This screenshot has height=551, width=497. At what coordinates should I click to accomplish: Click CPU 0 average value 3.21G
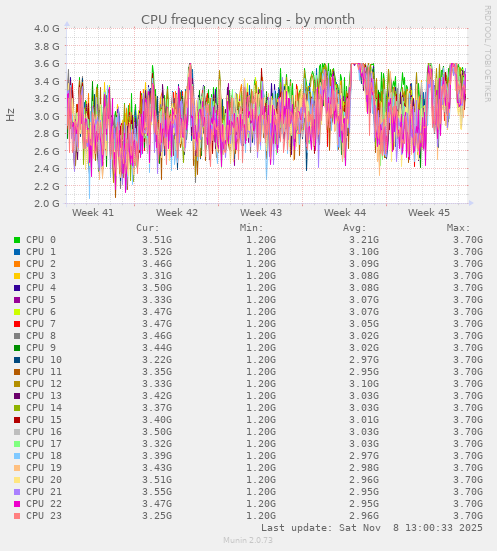point(364,240)
